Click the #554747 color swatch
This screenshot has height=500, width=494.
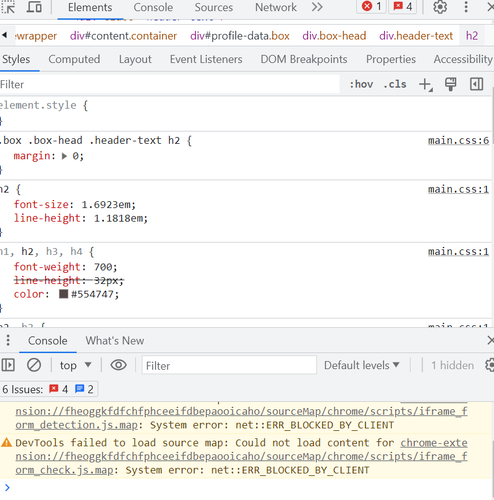click(63, 294)
